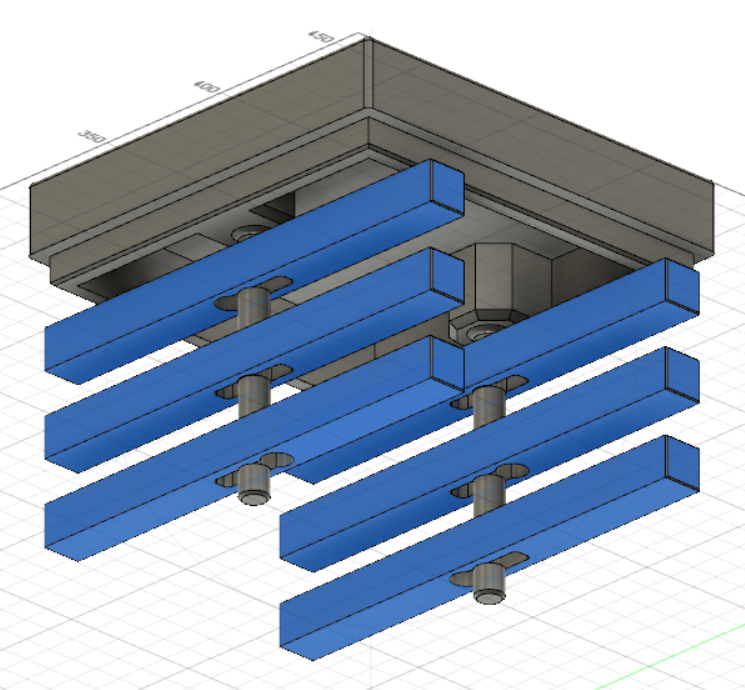Click the bolt head below the right bar stack
The image size is (745, 690).
[x=487, y=594]
